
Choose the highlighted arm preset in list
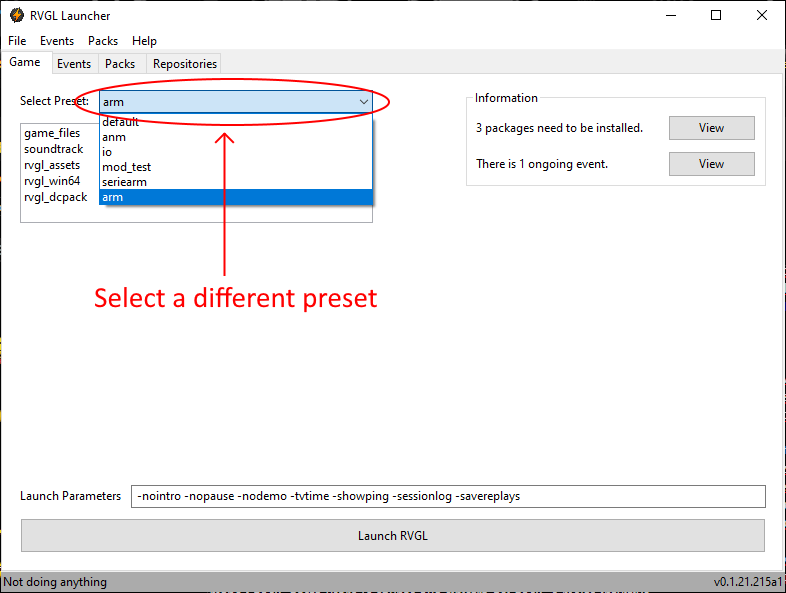(x=236, y=197)
